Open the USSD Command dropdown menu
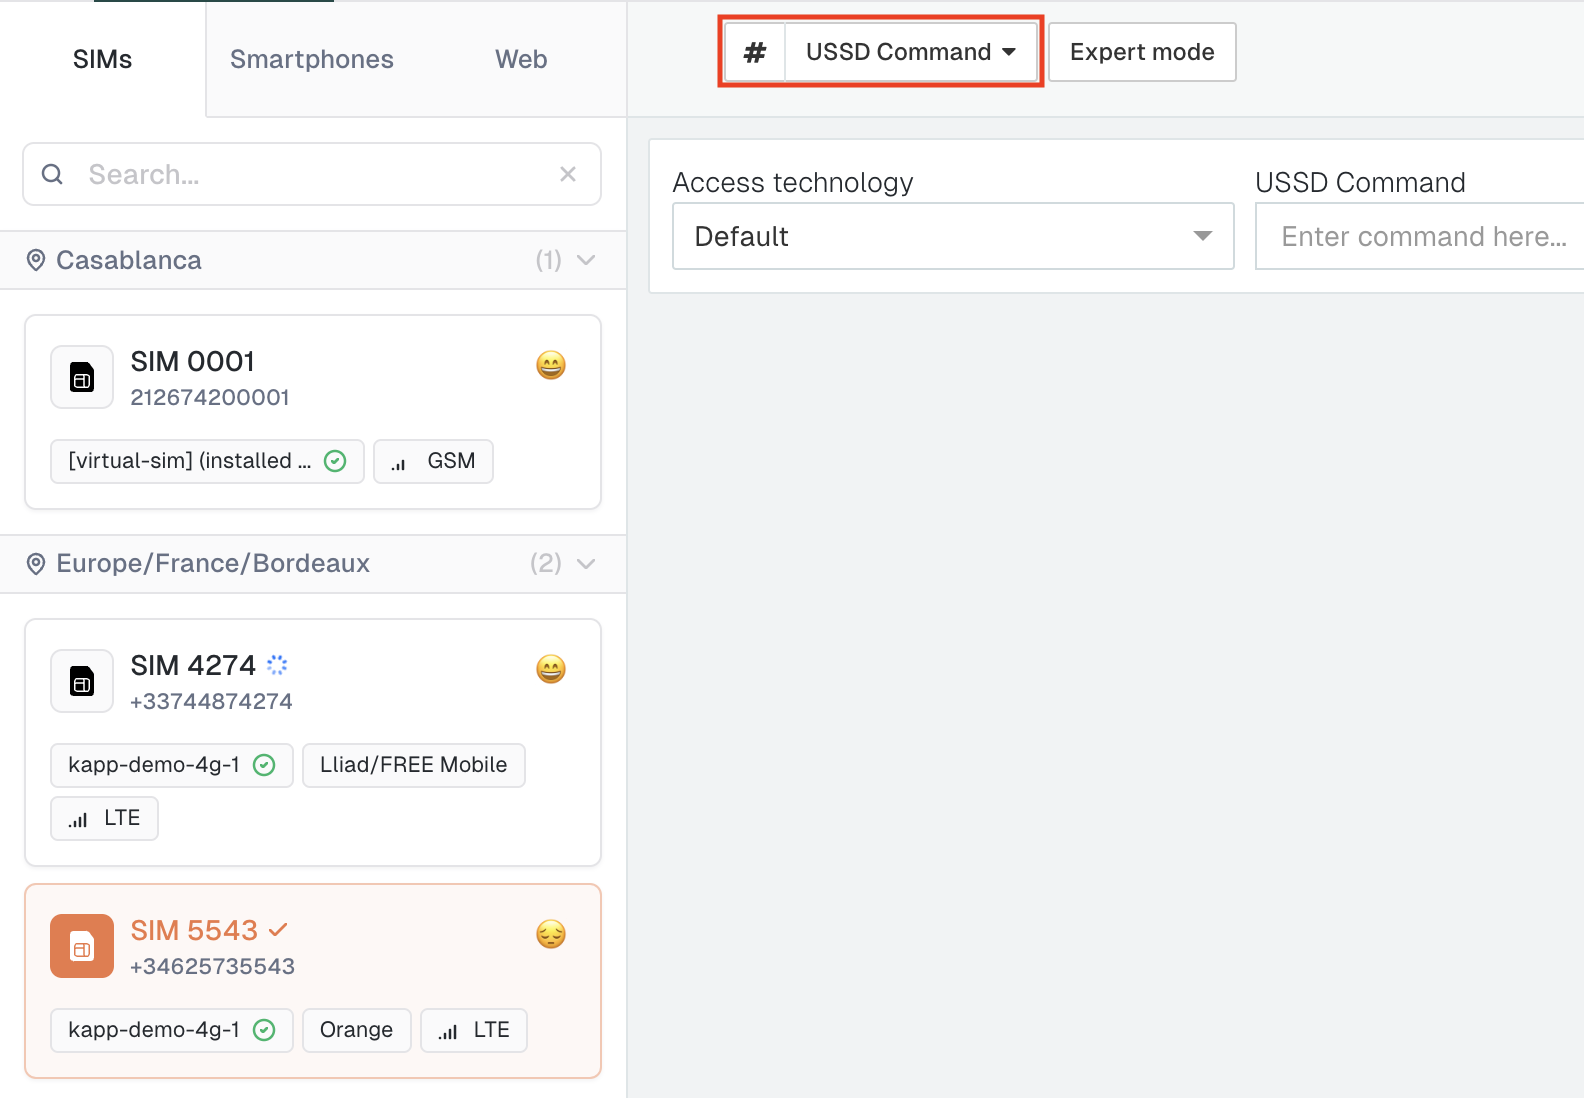Screen dimensions: 1584x1098 [910, 52]
